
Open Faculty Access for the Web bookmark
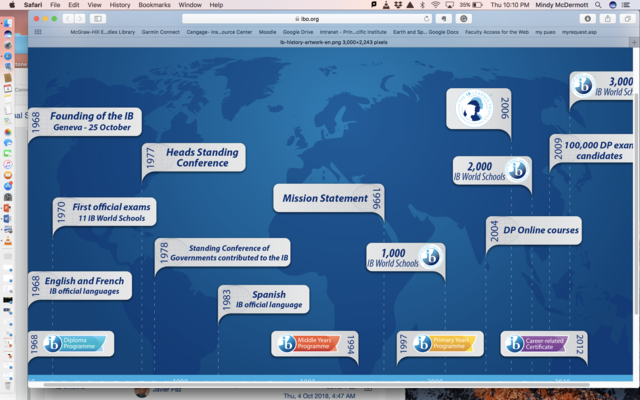tap(497, 32)
